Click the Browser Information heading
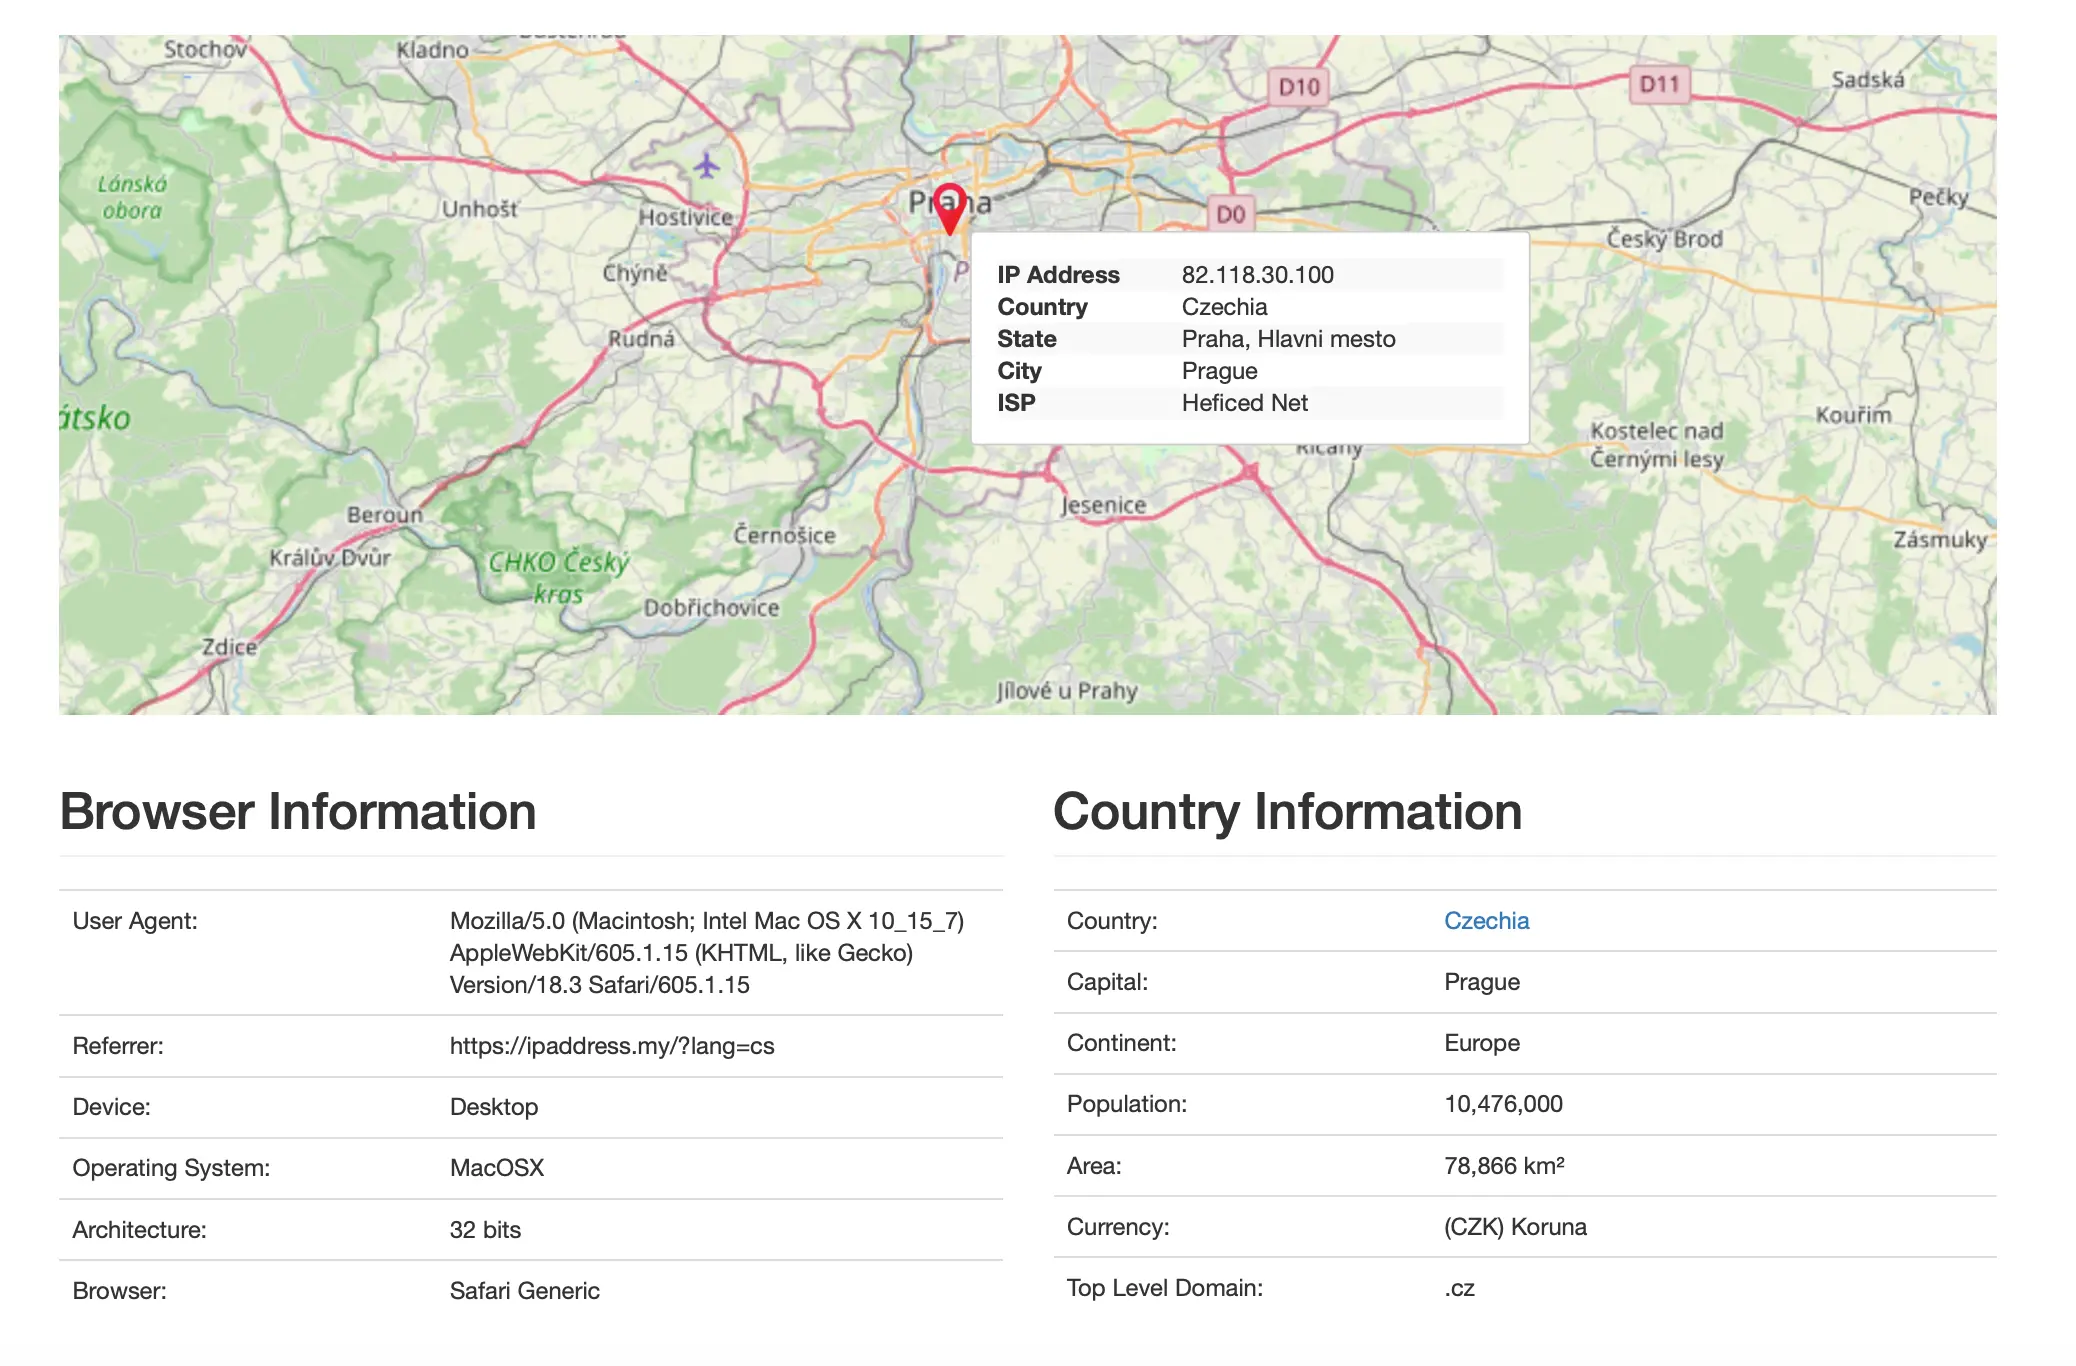 298,811
